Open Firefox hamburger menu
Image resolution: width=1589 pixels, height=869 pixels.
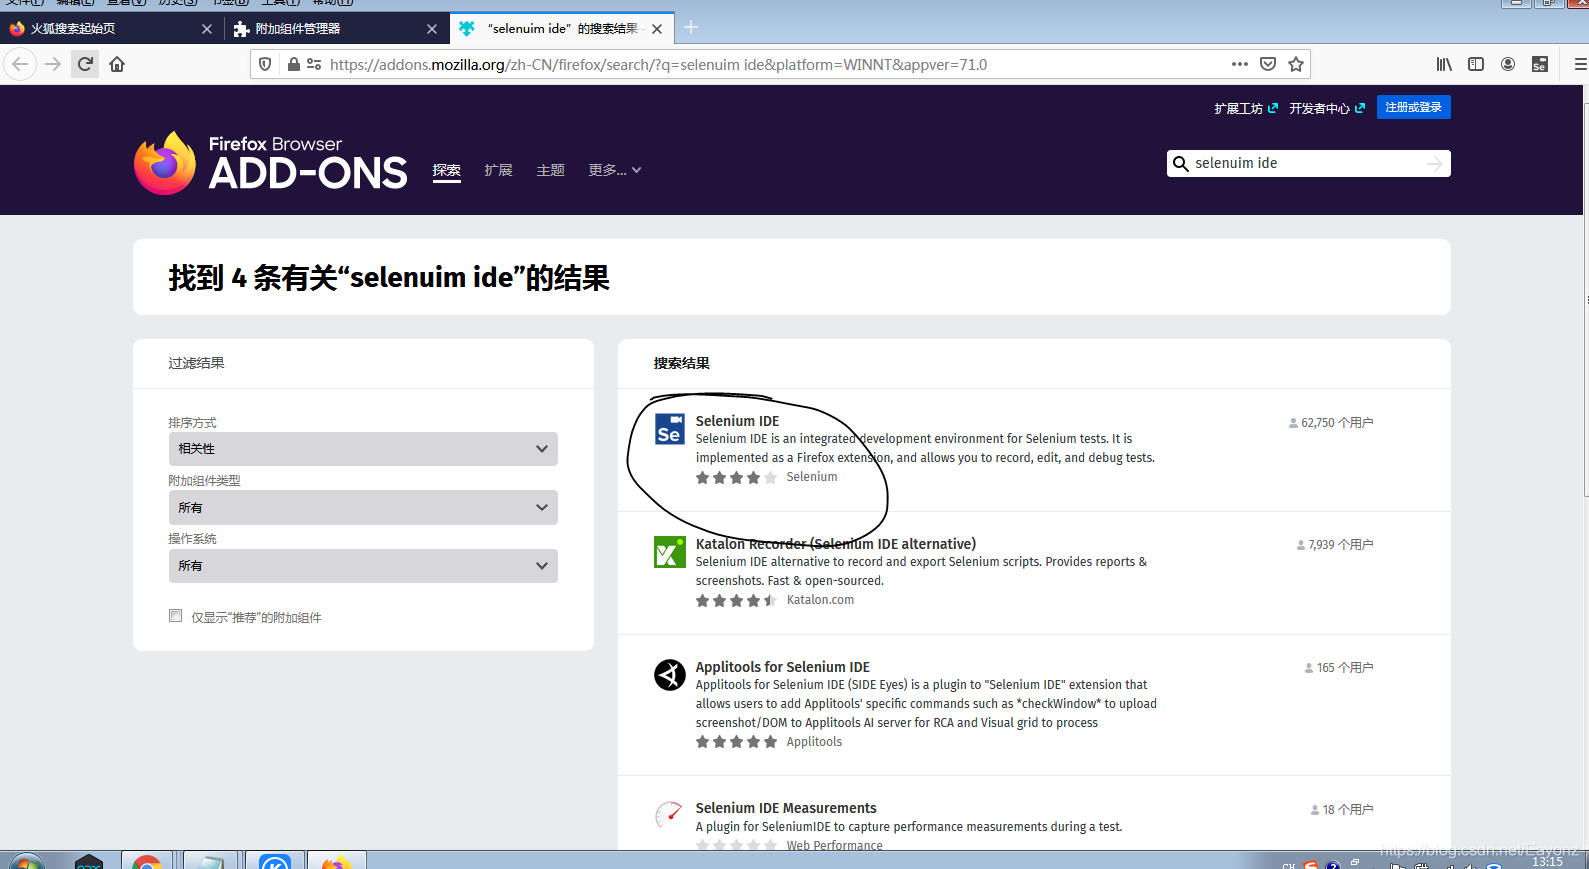1580,64
